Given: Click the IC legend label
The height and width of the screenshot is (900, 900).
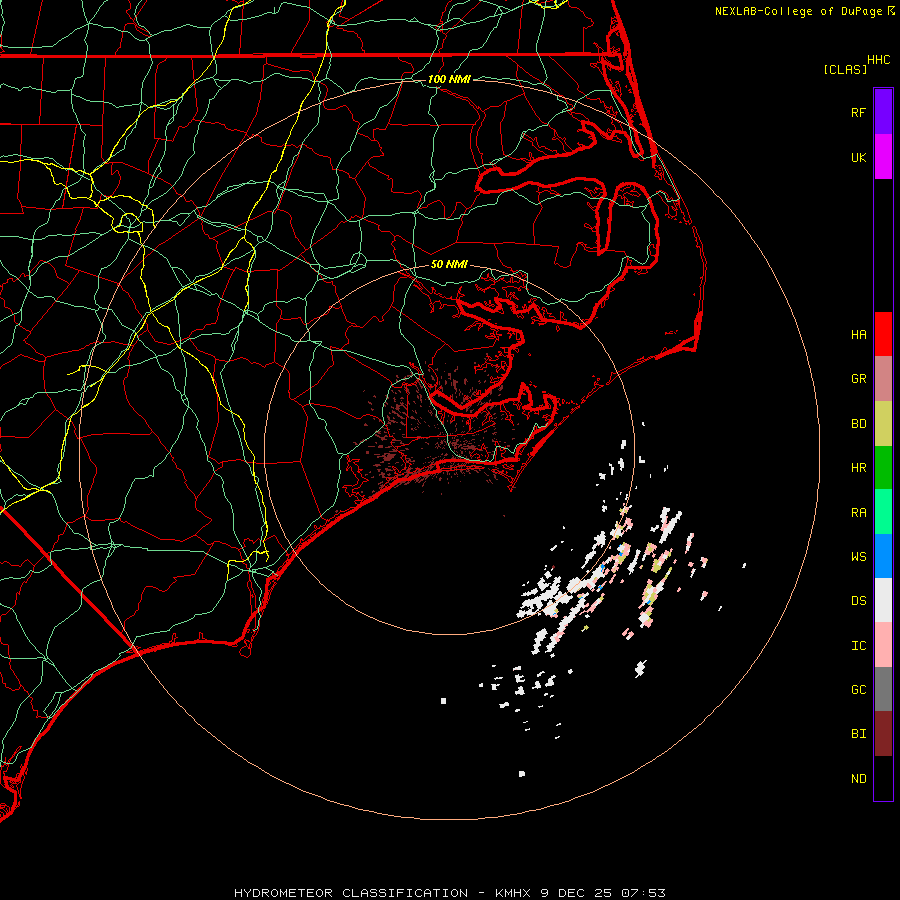Looking at the screenshot, I should click(x=858, y=646).
